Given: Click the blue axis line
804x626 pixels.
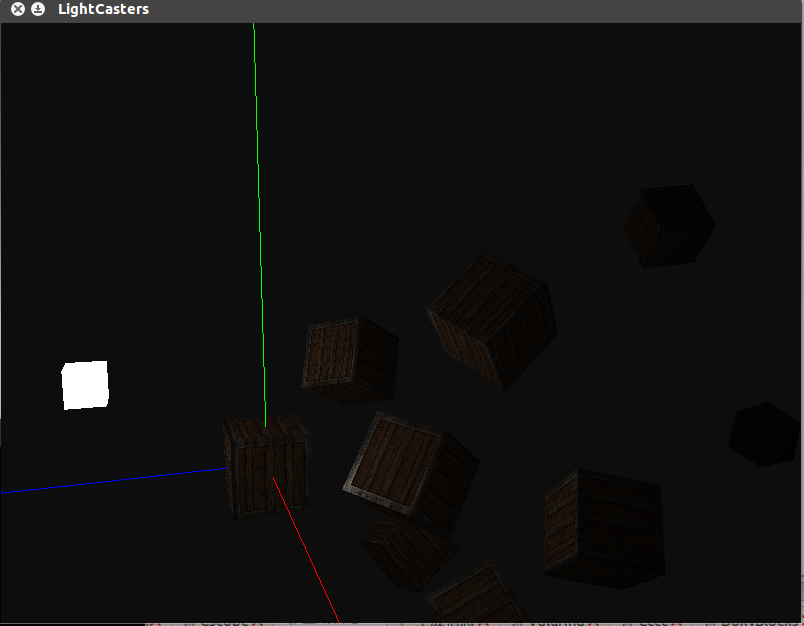Looking at the screenshot, I should point(113,480).
